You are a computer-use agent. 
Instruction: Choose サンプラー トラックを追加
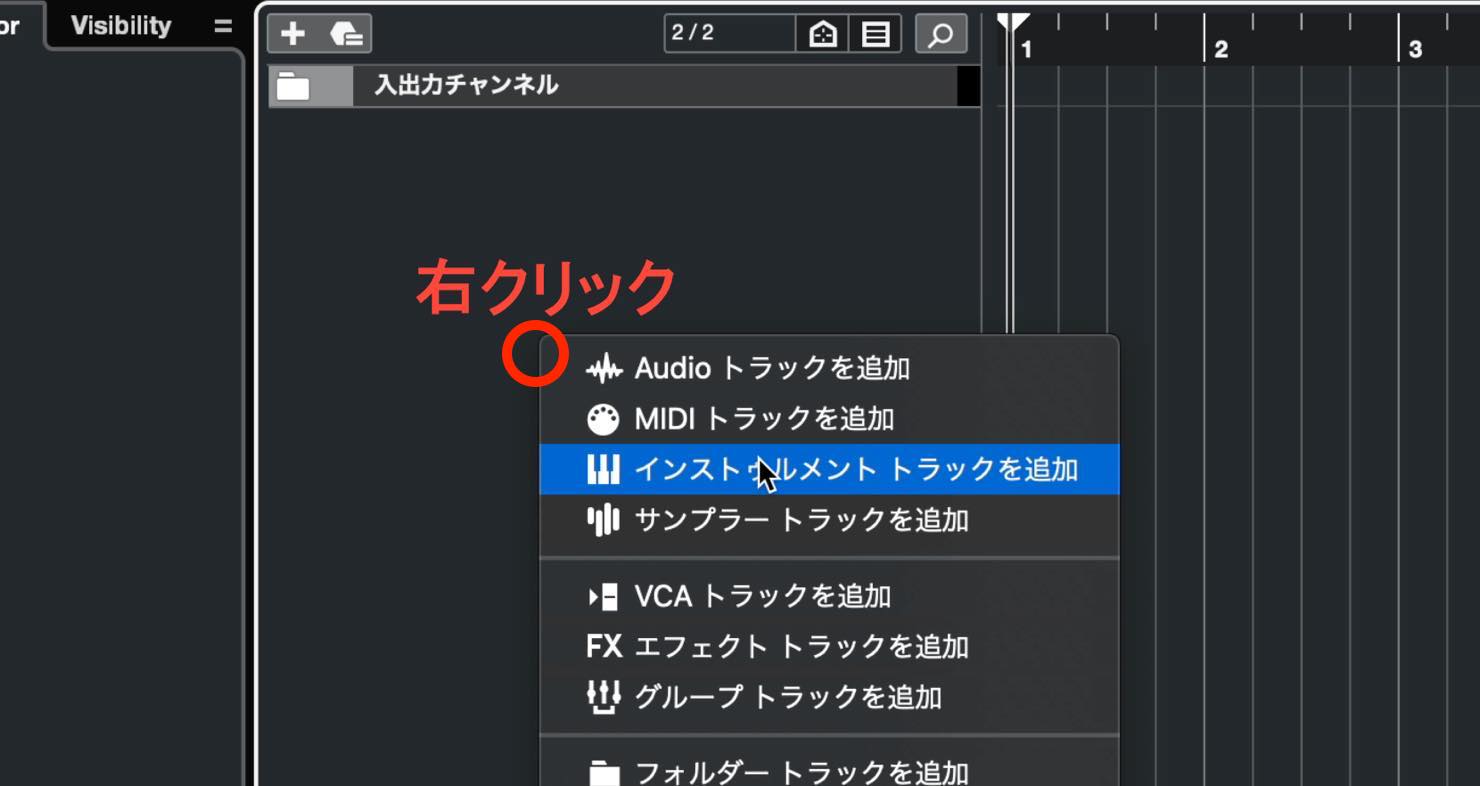pyautogui.click(x=829, y=520)
